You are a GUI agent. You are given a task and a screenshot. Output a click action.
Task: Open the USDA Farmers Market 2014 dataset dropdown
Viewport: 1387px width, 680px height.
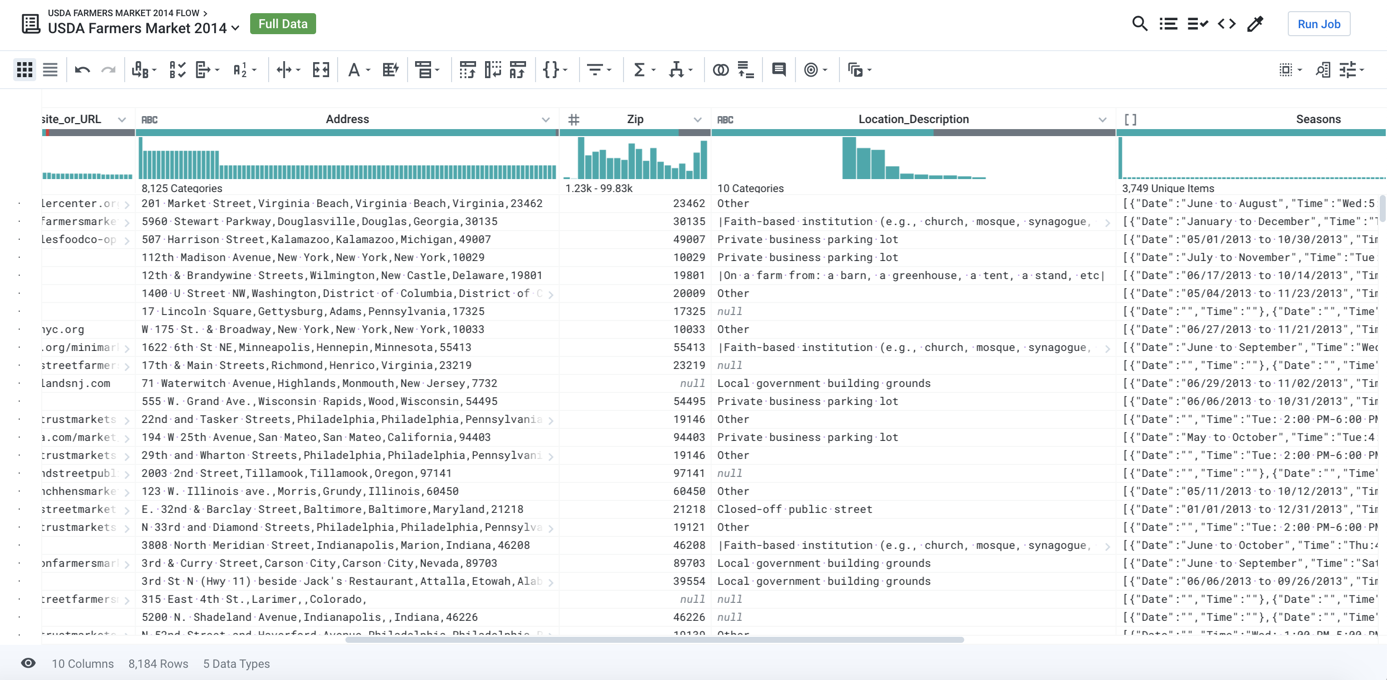(x=234, y=29)
